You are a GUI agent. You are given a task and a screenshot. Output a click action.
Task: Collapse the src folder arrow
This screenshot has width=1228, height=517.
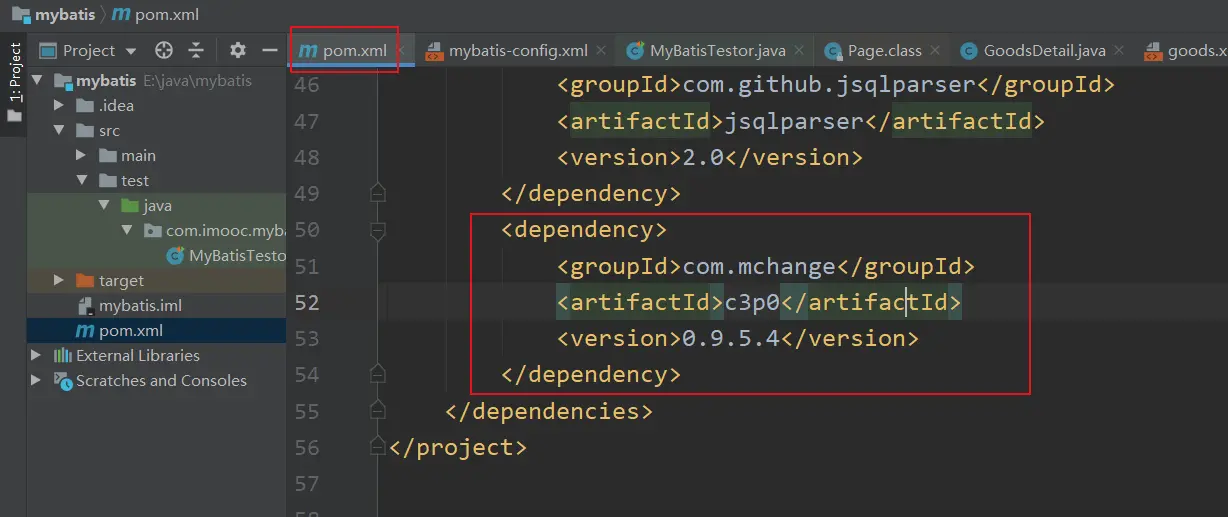coord(60,131)
